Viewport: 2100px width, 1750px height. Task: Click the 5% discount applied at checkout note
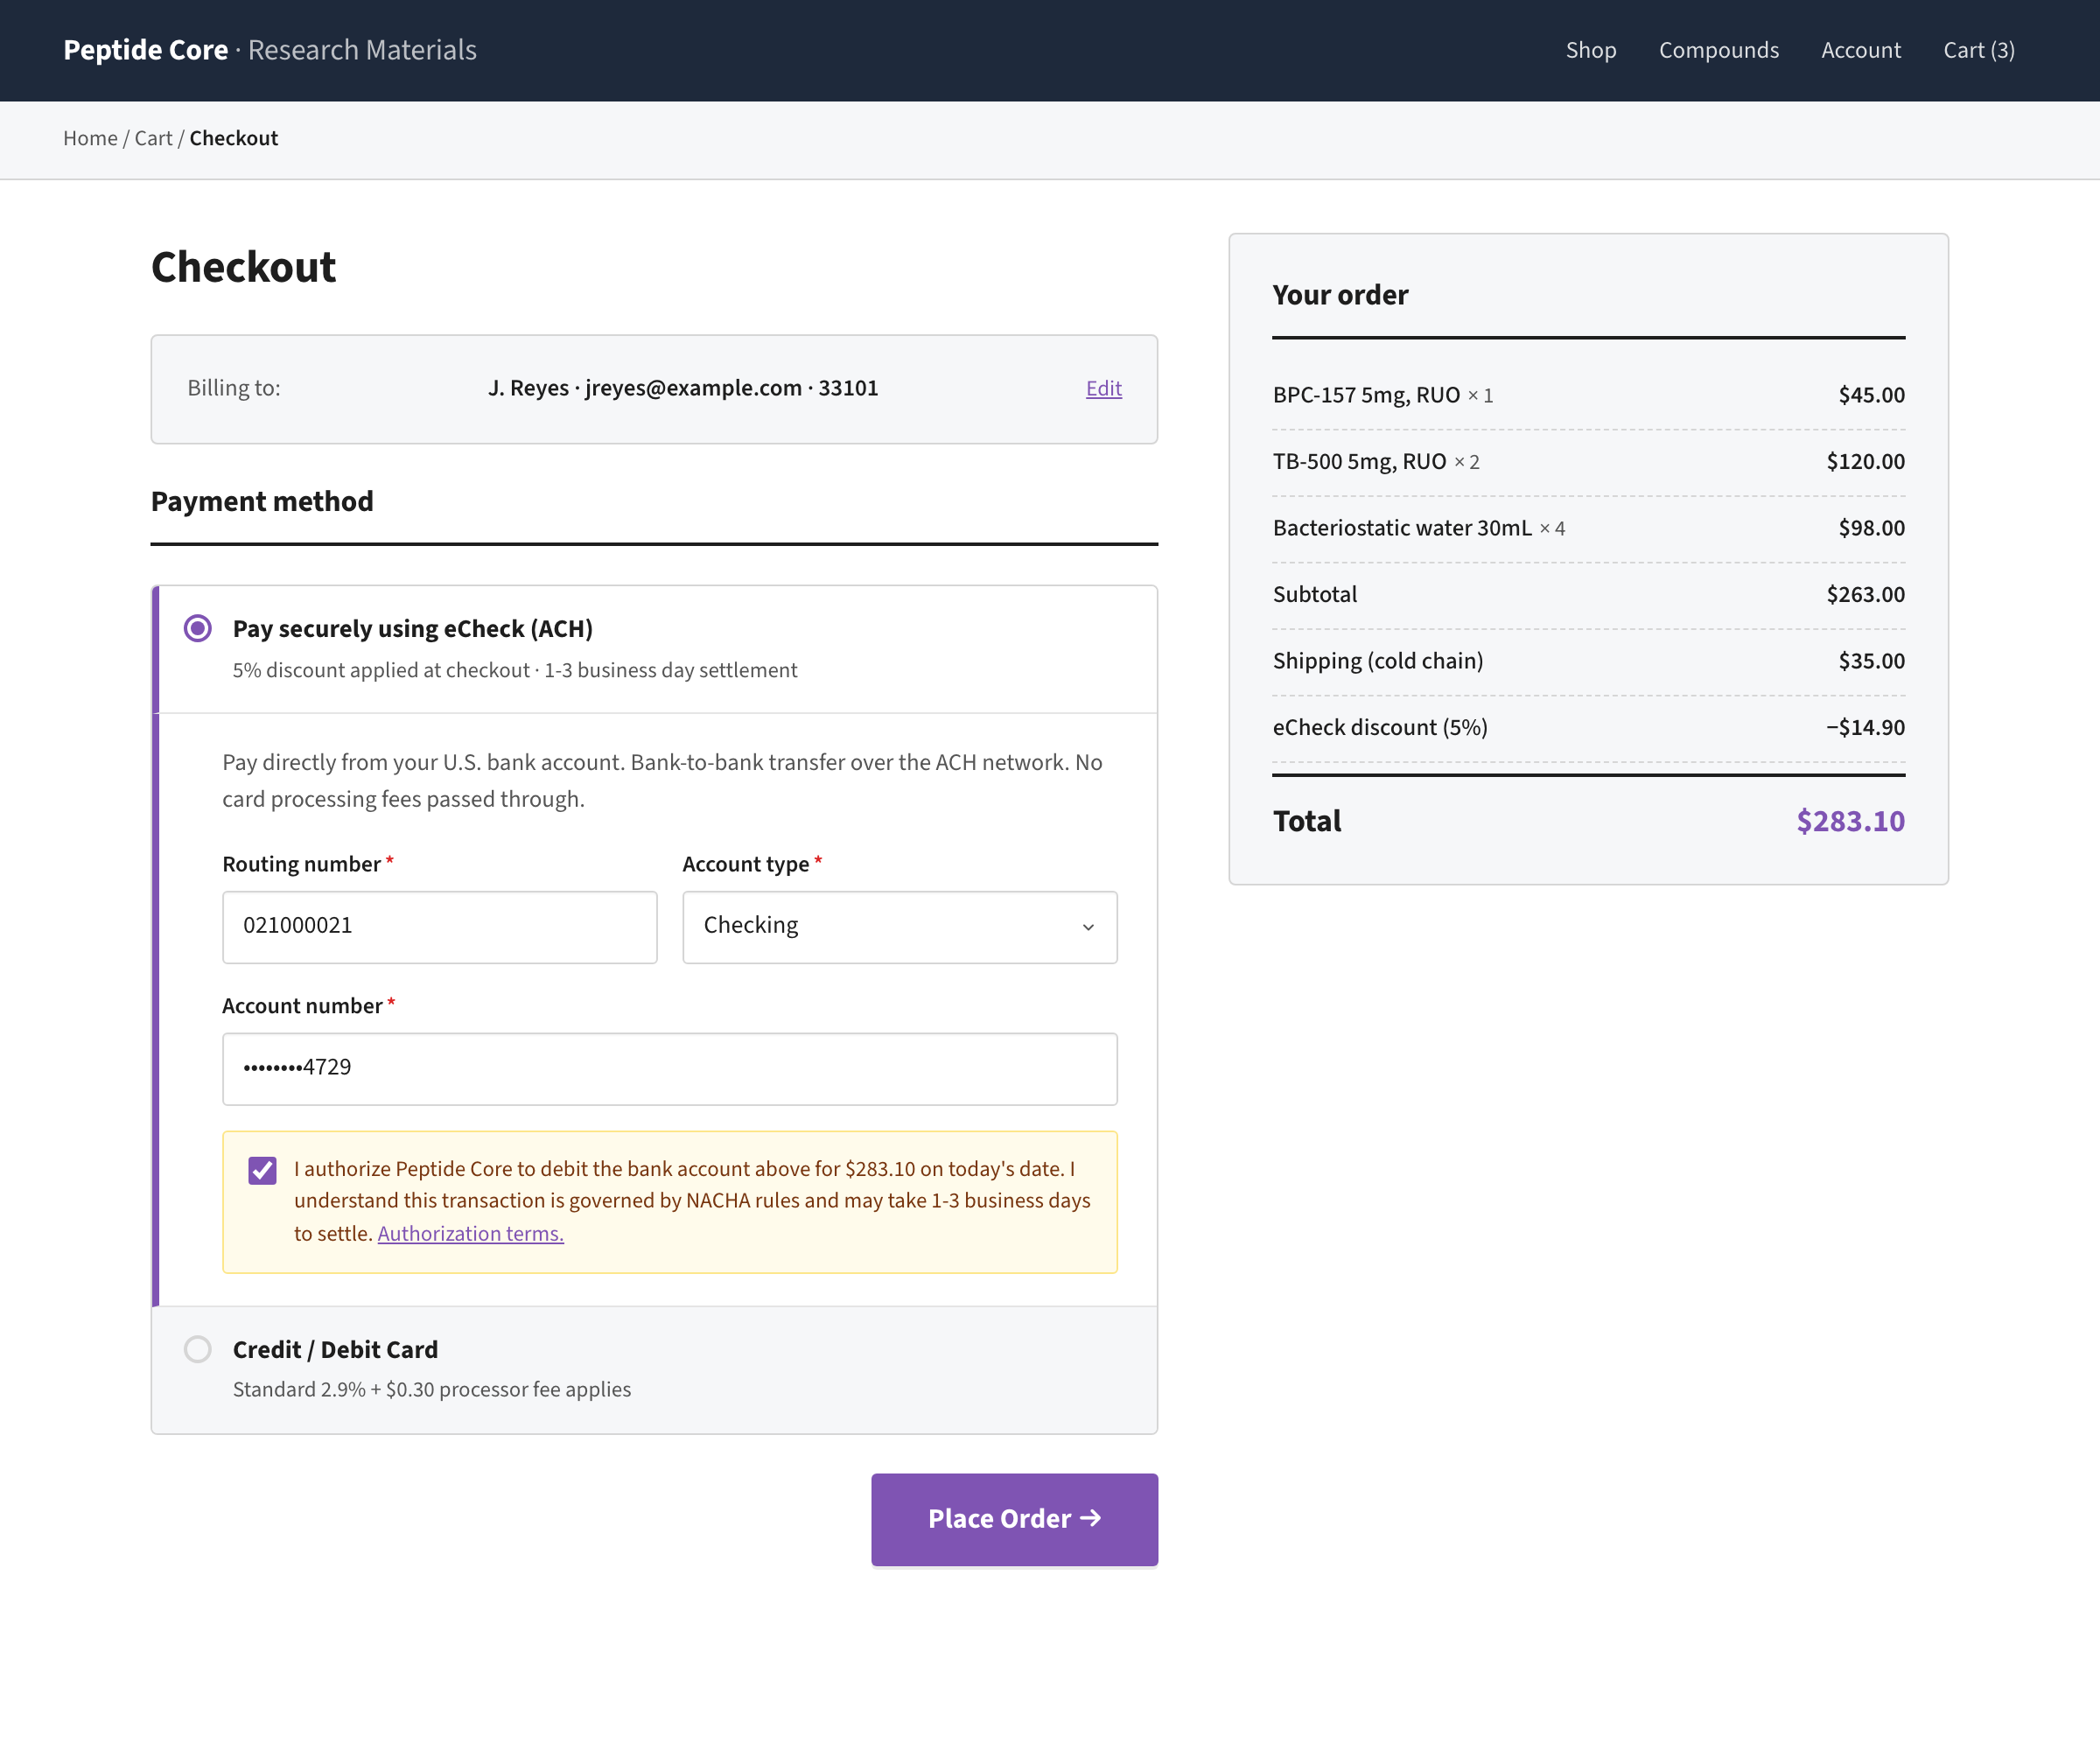coord(515,670)
